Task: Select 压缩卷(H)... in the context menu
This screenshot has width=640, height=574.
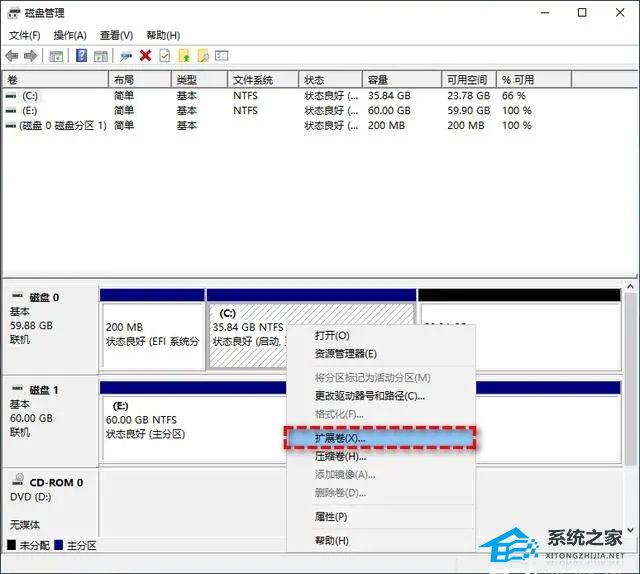Action: pos(381,456)
